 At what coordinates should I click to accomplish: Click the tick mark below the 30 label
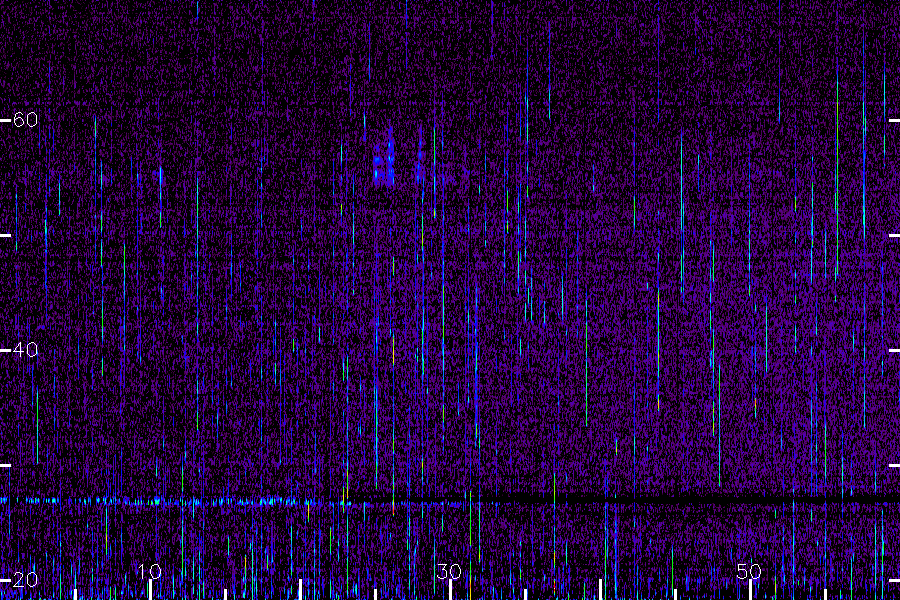pyautogui.click(x=451, y=590)
